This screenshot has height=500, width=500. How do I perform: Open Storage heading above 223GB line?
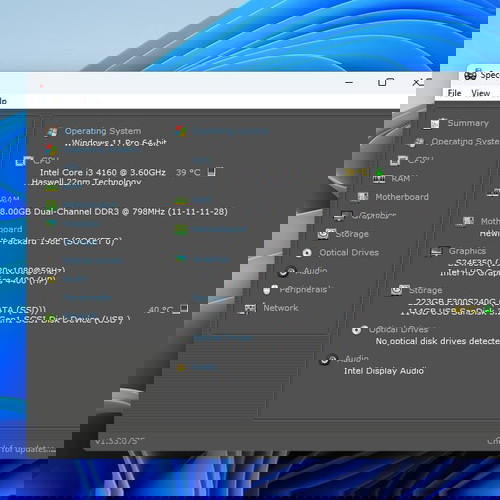tap(425, 290)
